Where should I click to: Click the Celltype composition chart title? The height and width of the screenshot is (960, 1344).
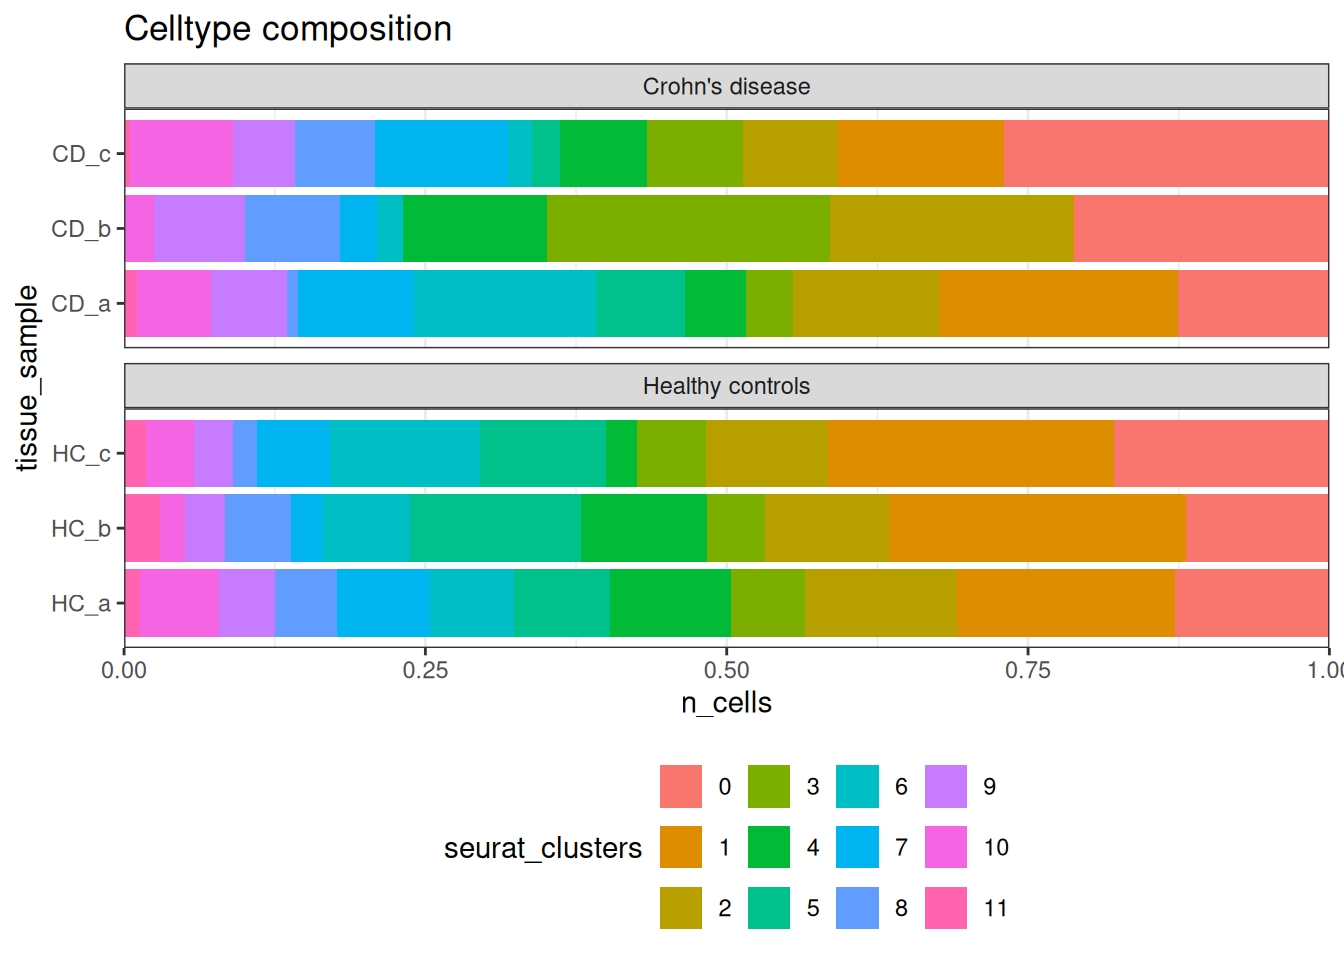coord(288,29)
